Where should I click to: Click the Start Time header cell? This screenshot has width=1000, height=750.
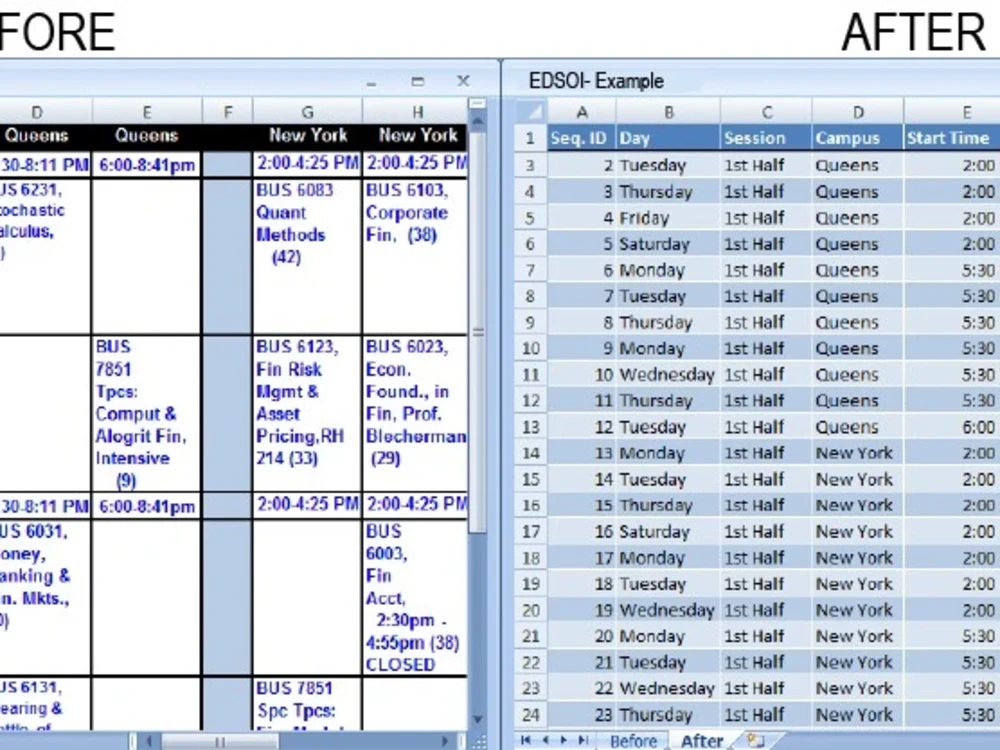click(952, 138)
